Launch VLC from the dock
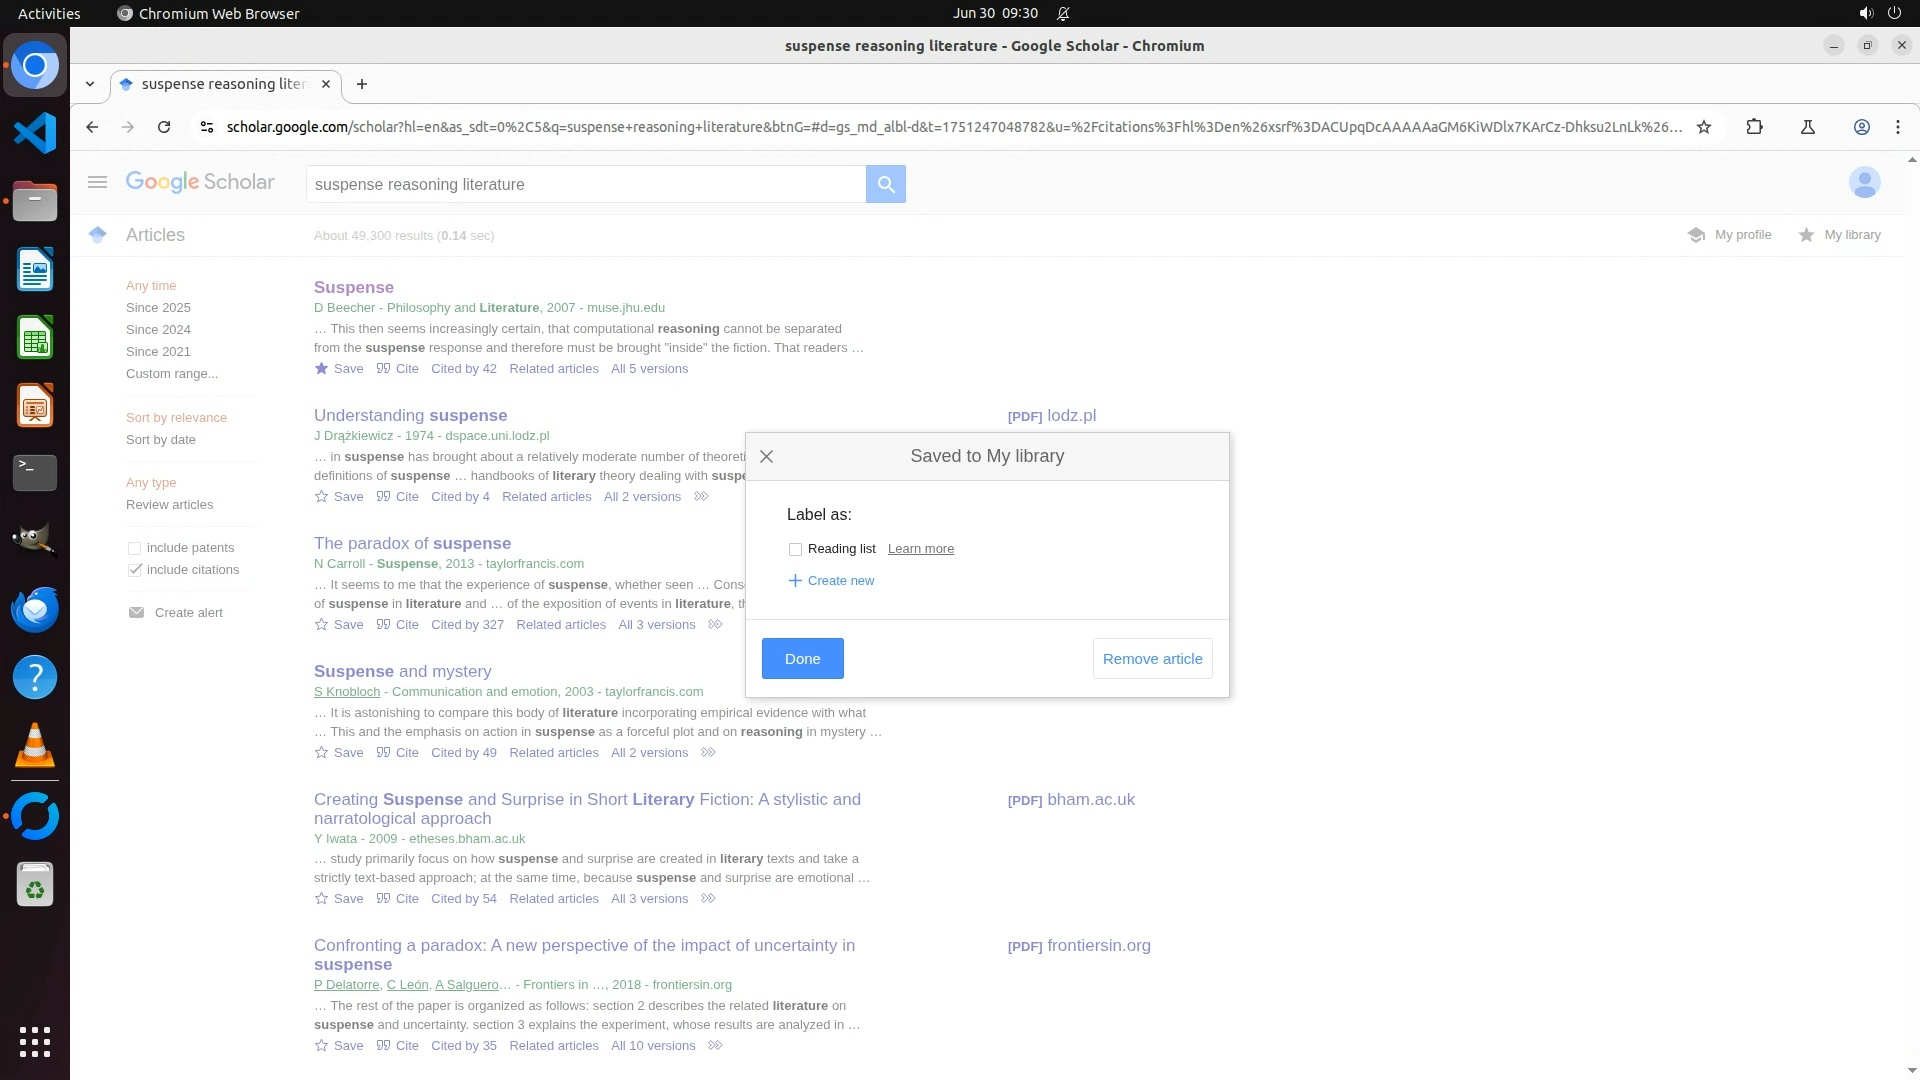Viewport: 1920px width, 1080px height. pos(35,746)
